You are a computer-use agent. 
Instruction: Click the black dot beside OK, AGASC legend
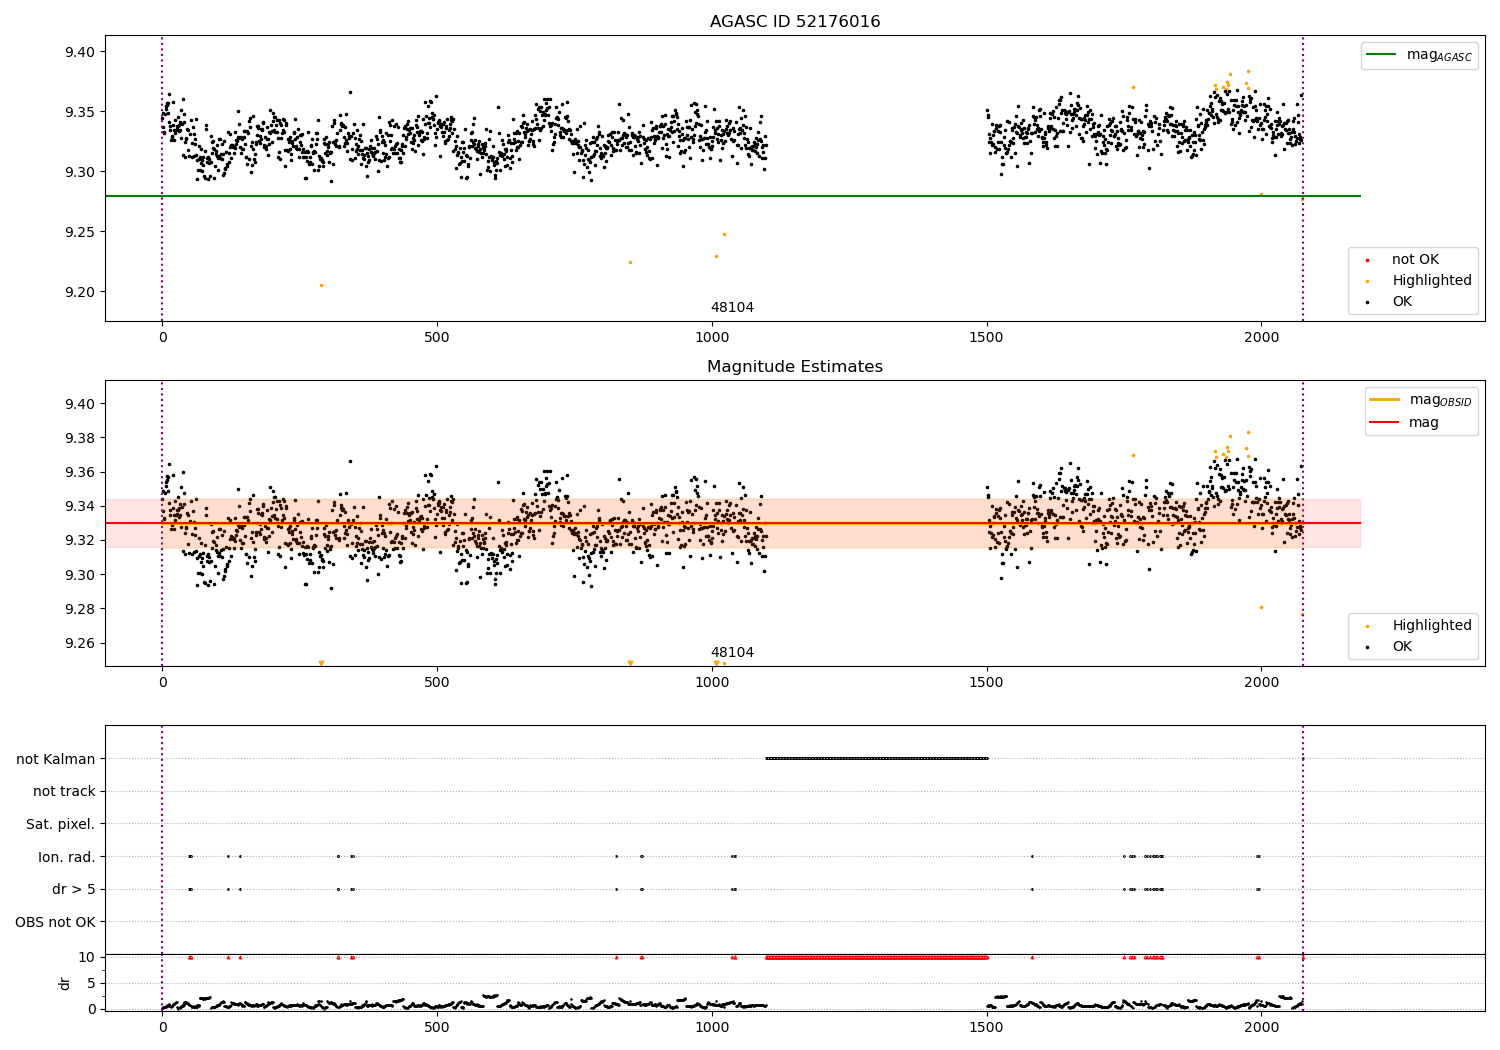1367,302
